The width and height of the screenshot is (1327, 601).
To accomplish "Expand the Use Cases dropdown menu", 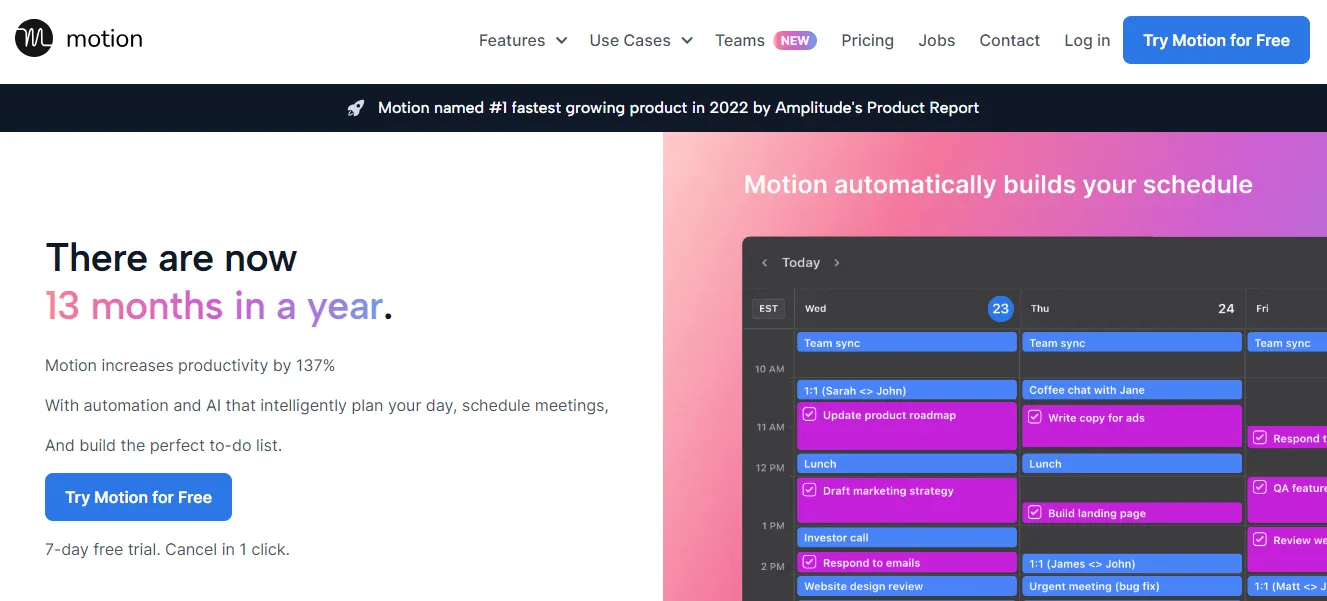I will (x=641, y=40).
